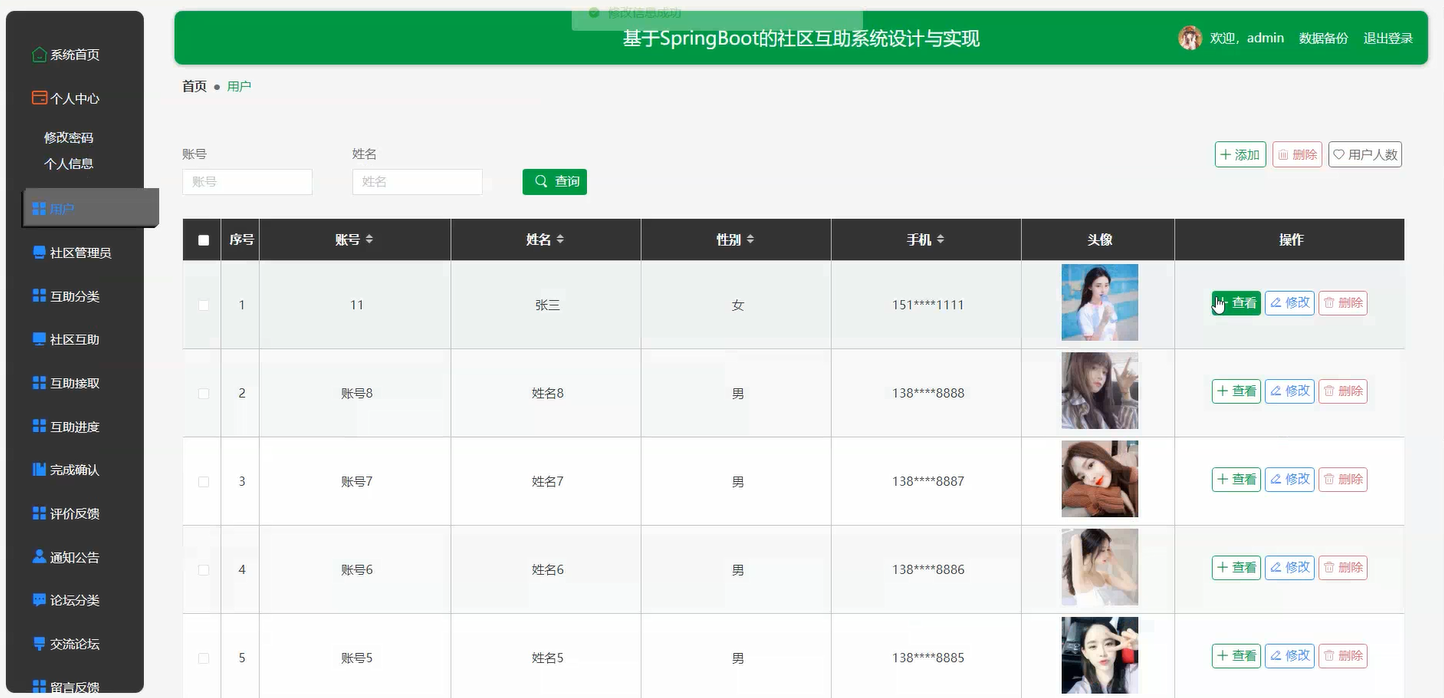Click the icon beside 完成确认
Viewport: 1444px width, 698px height.
coord(39,470)
